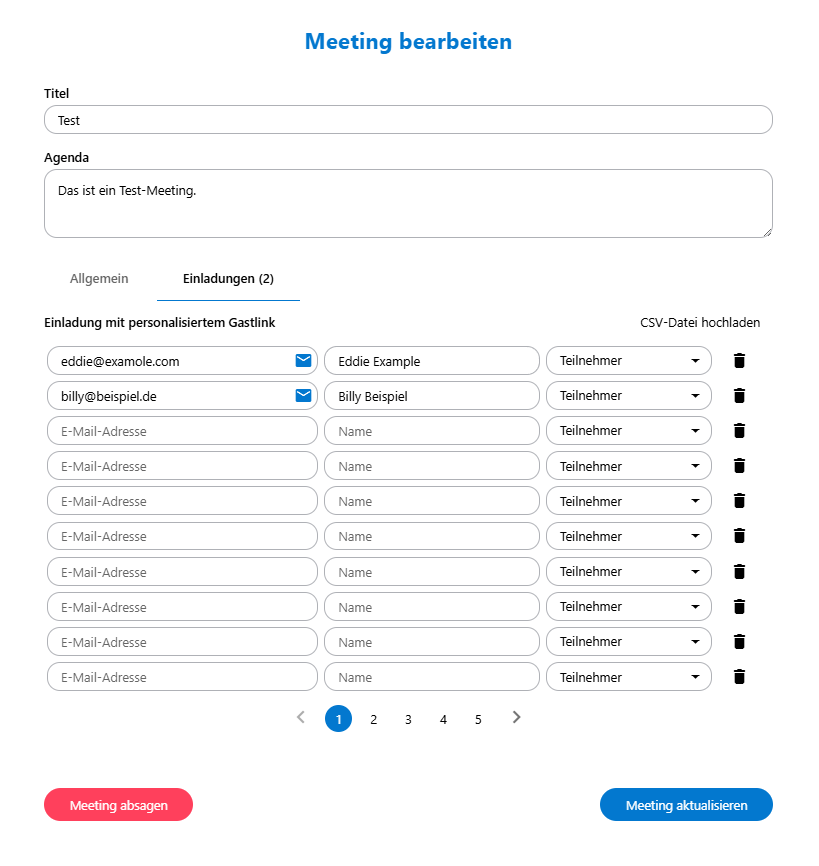
Task: Remove the Billy Beispiel invitation via trash icon
Action: pyautogui.click(x=739, y=395)
